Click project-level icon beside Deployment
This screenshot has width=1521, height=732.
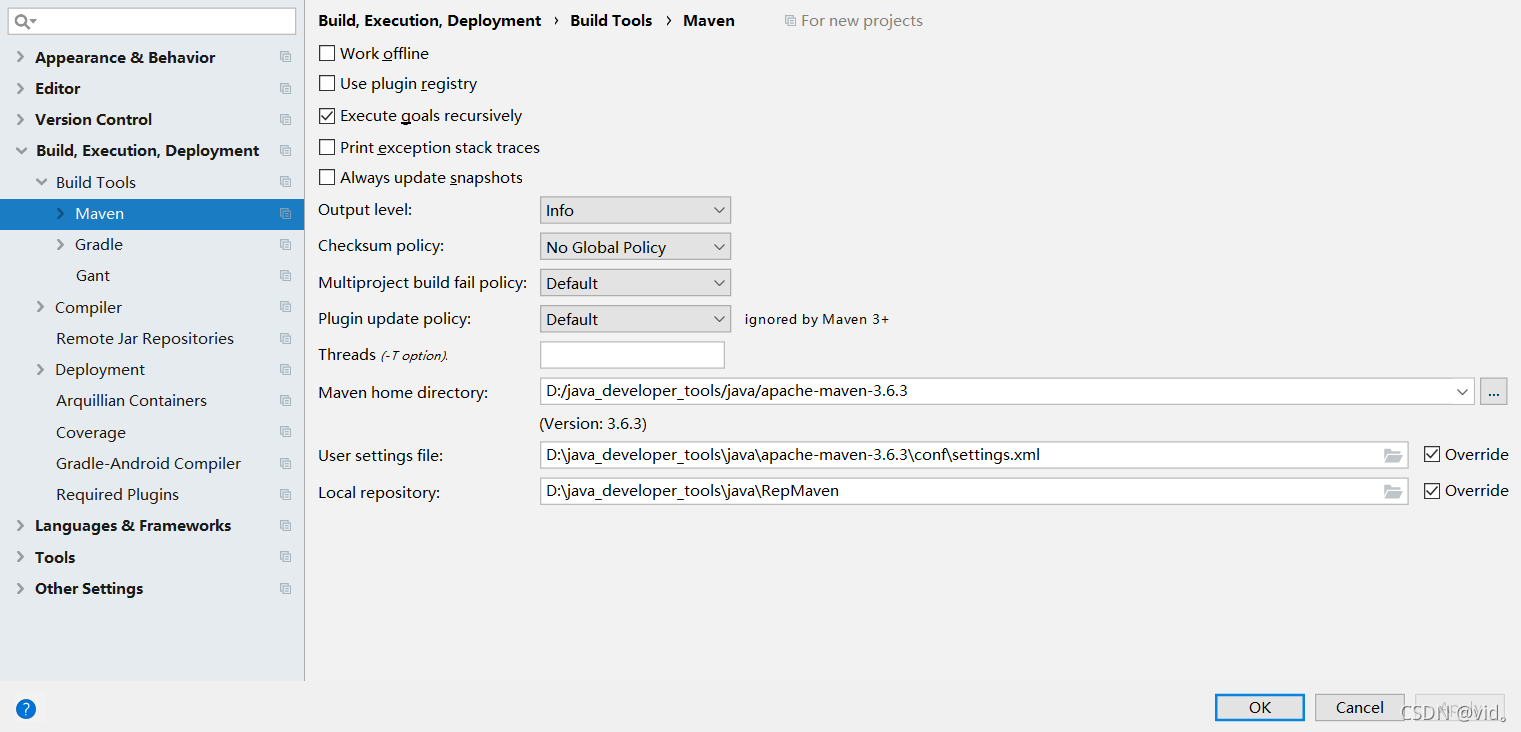click(x=286, y=369)
